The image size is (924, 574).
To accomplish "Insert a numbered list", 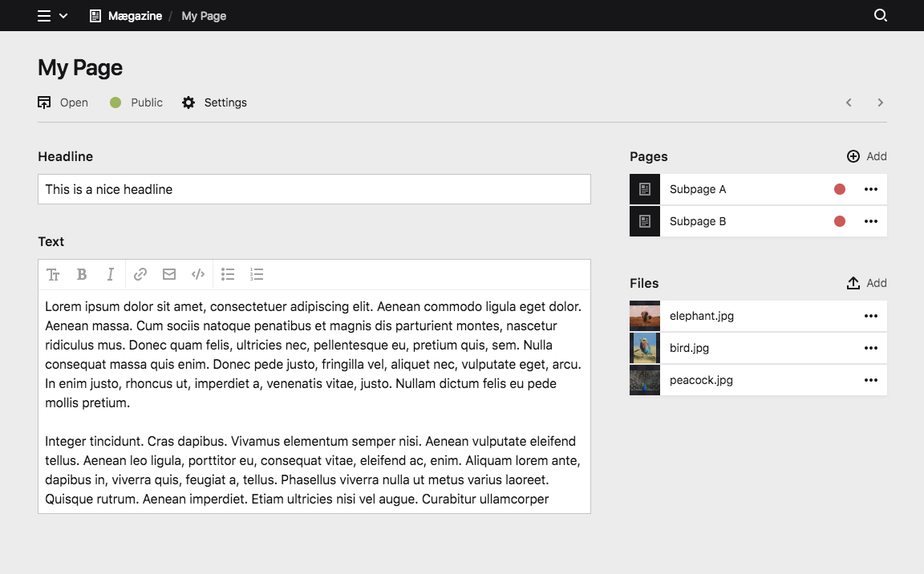I will 257,275.
